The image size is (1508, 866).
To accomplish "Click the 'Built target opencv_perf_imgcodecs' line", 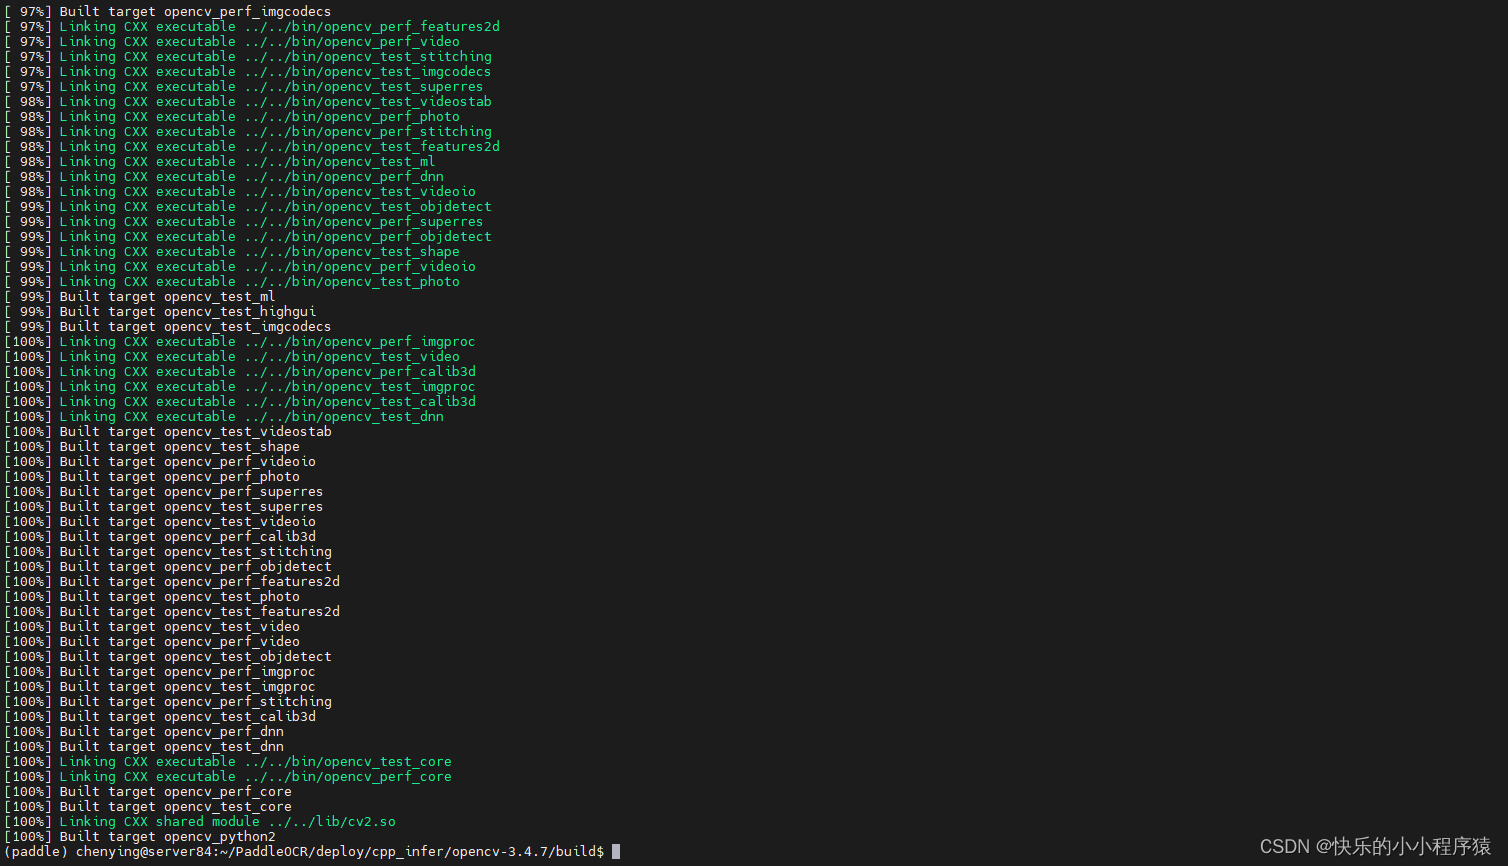I will (x=168, y=12).
